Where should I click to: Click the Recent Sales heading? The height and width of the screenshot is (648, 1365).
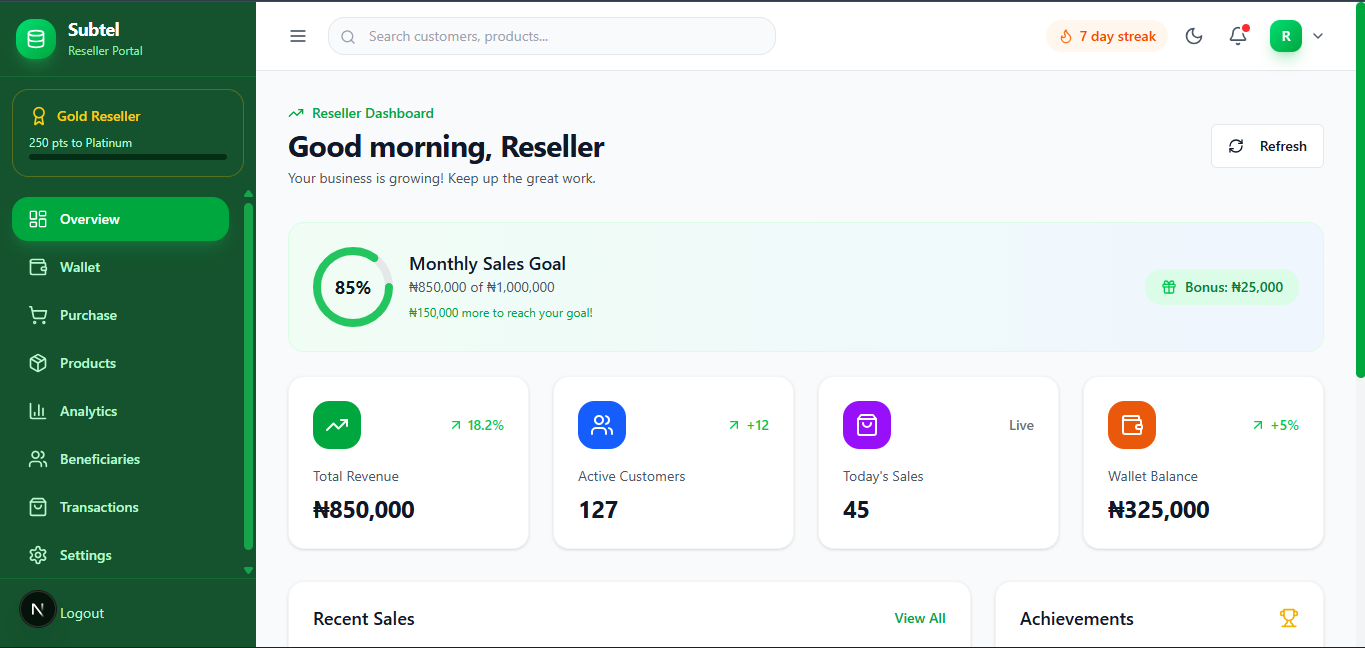click(364, 619)
